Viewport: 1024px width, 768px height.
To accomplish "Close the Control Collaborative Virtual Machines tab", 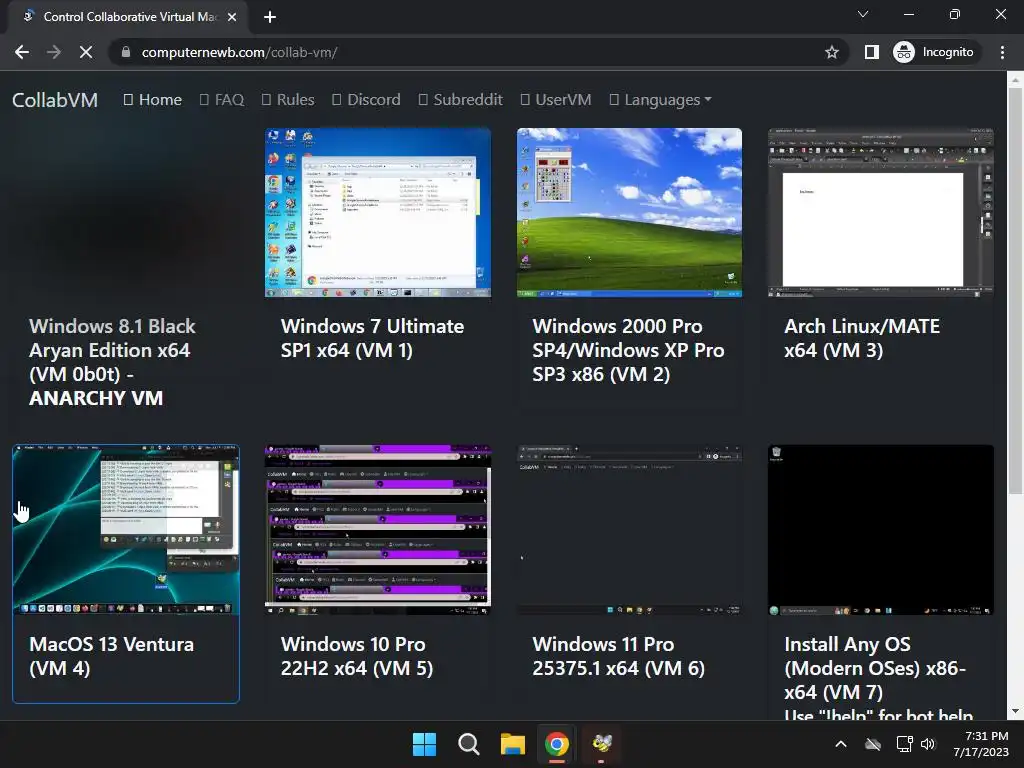I will [232, 17].
